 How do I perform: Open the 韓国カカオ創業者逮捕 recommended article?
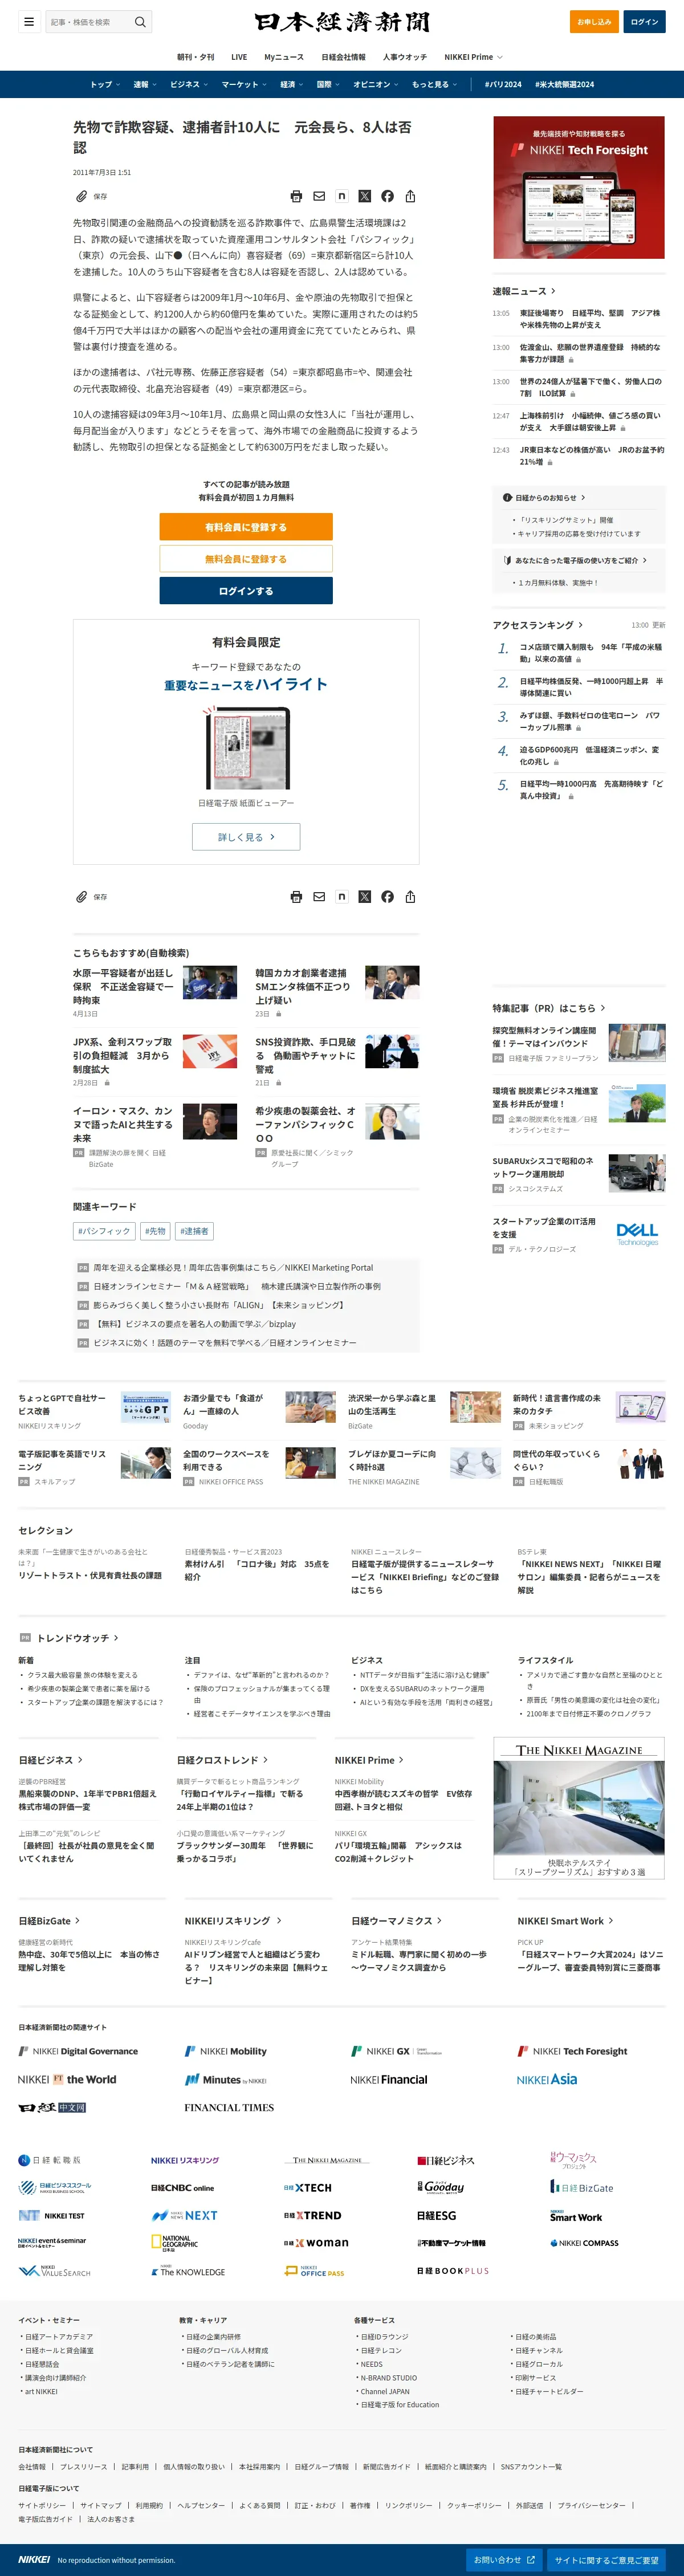(x=304, y=986)
